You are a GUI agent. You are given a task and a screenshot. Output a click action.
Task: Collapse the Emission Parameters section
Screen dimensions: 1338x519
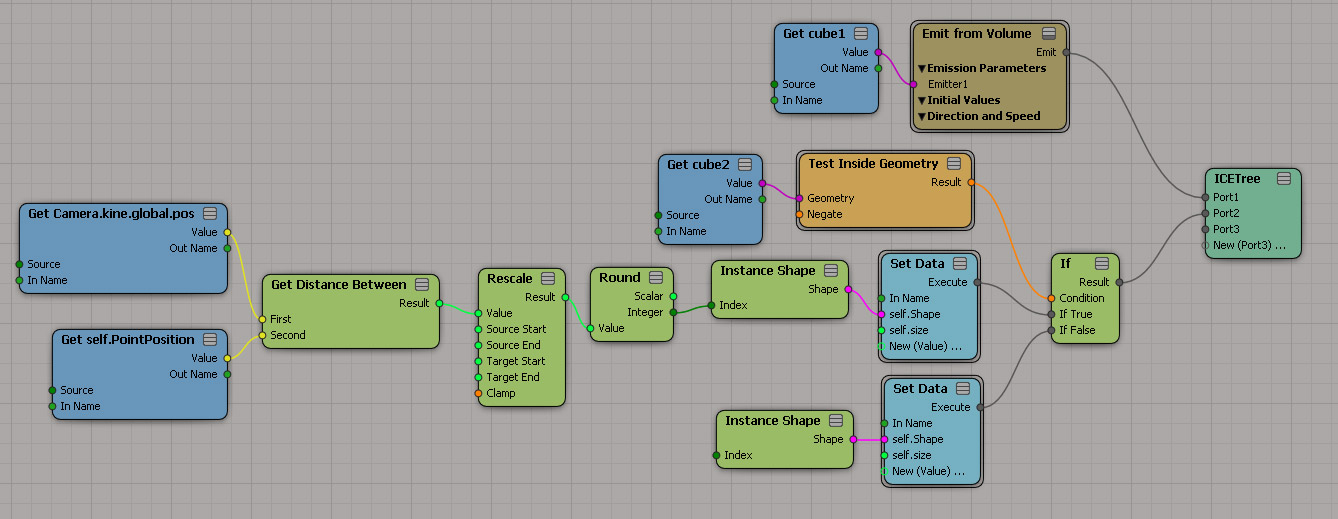(x=922, y=69)
